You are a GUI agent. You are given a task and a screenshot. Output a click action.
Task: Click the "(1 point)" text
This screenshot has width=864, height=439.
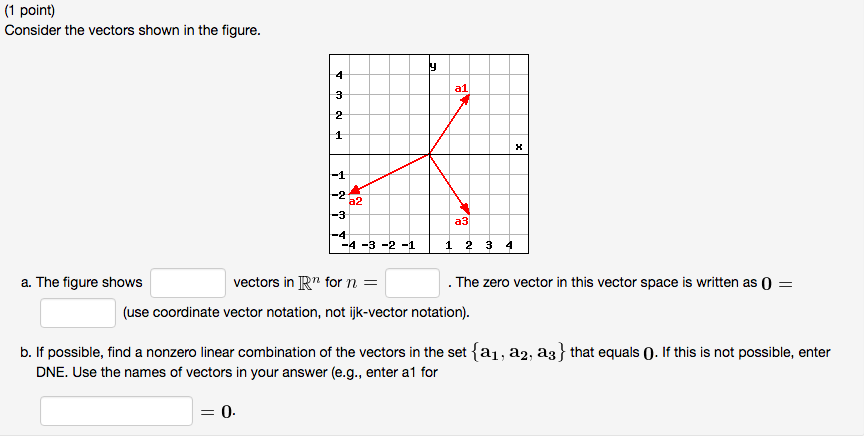pos(30,10)
